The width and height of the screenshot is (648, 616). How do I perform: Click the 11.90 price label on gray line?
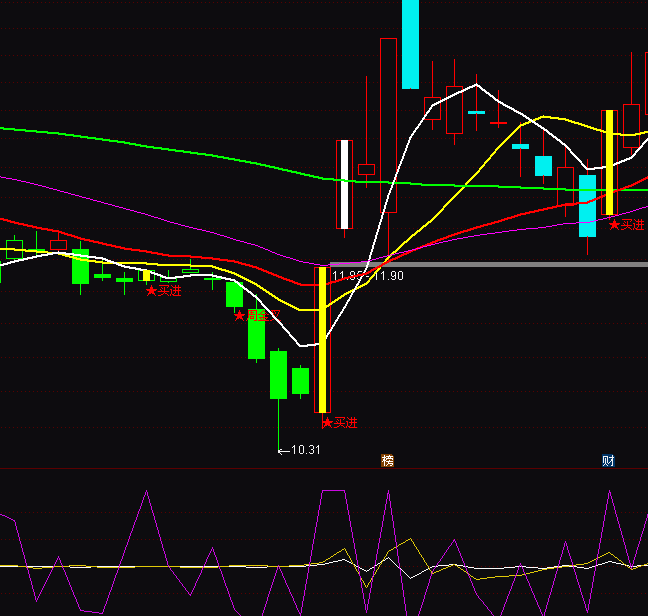click(x=390, y=276)
